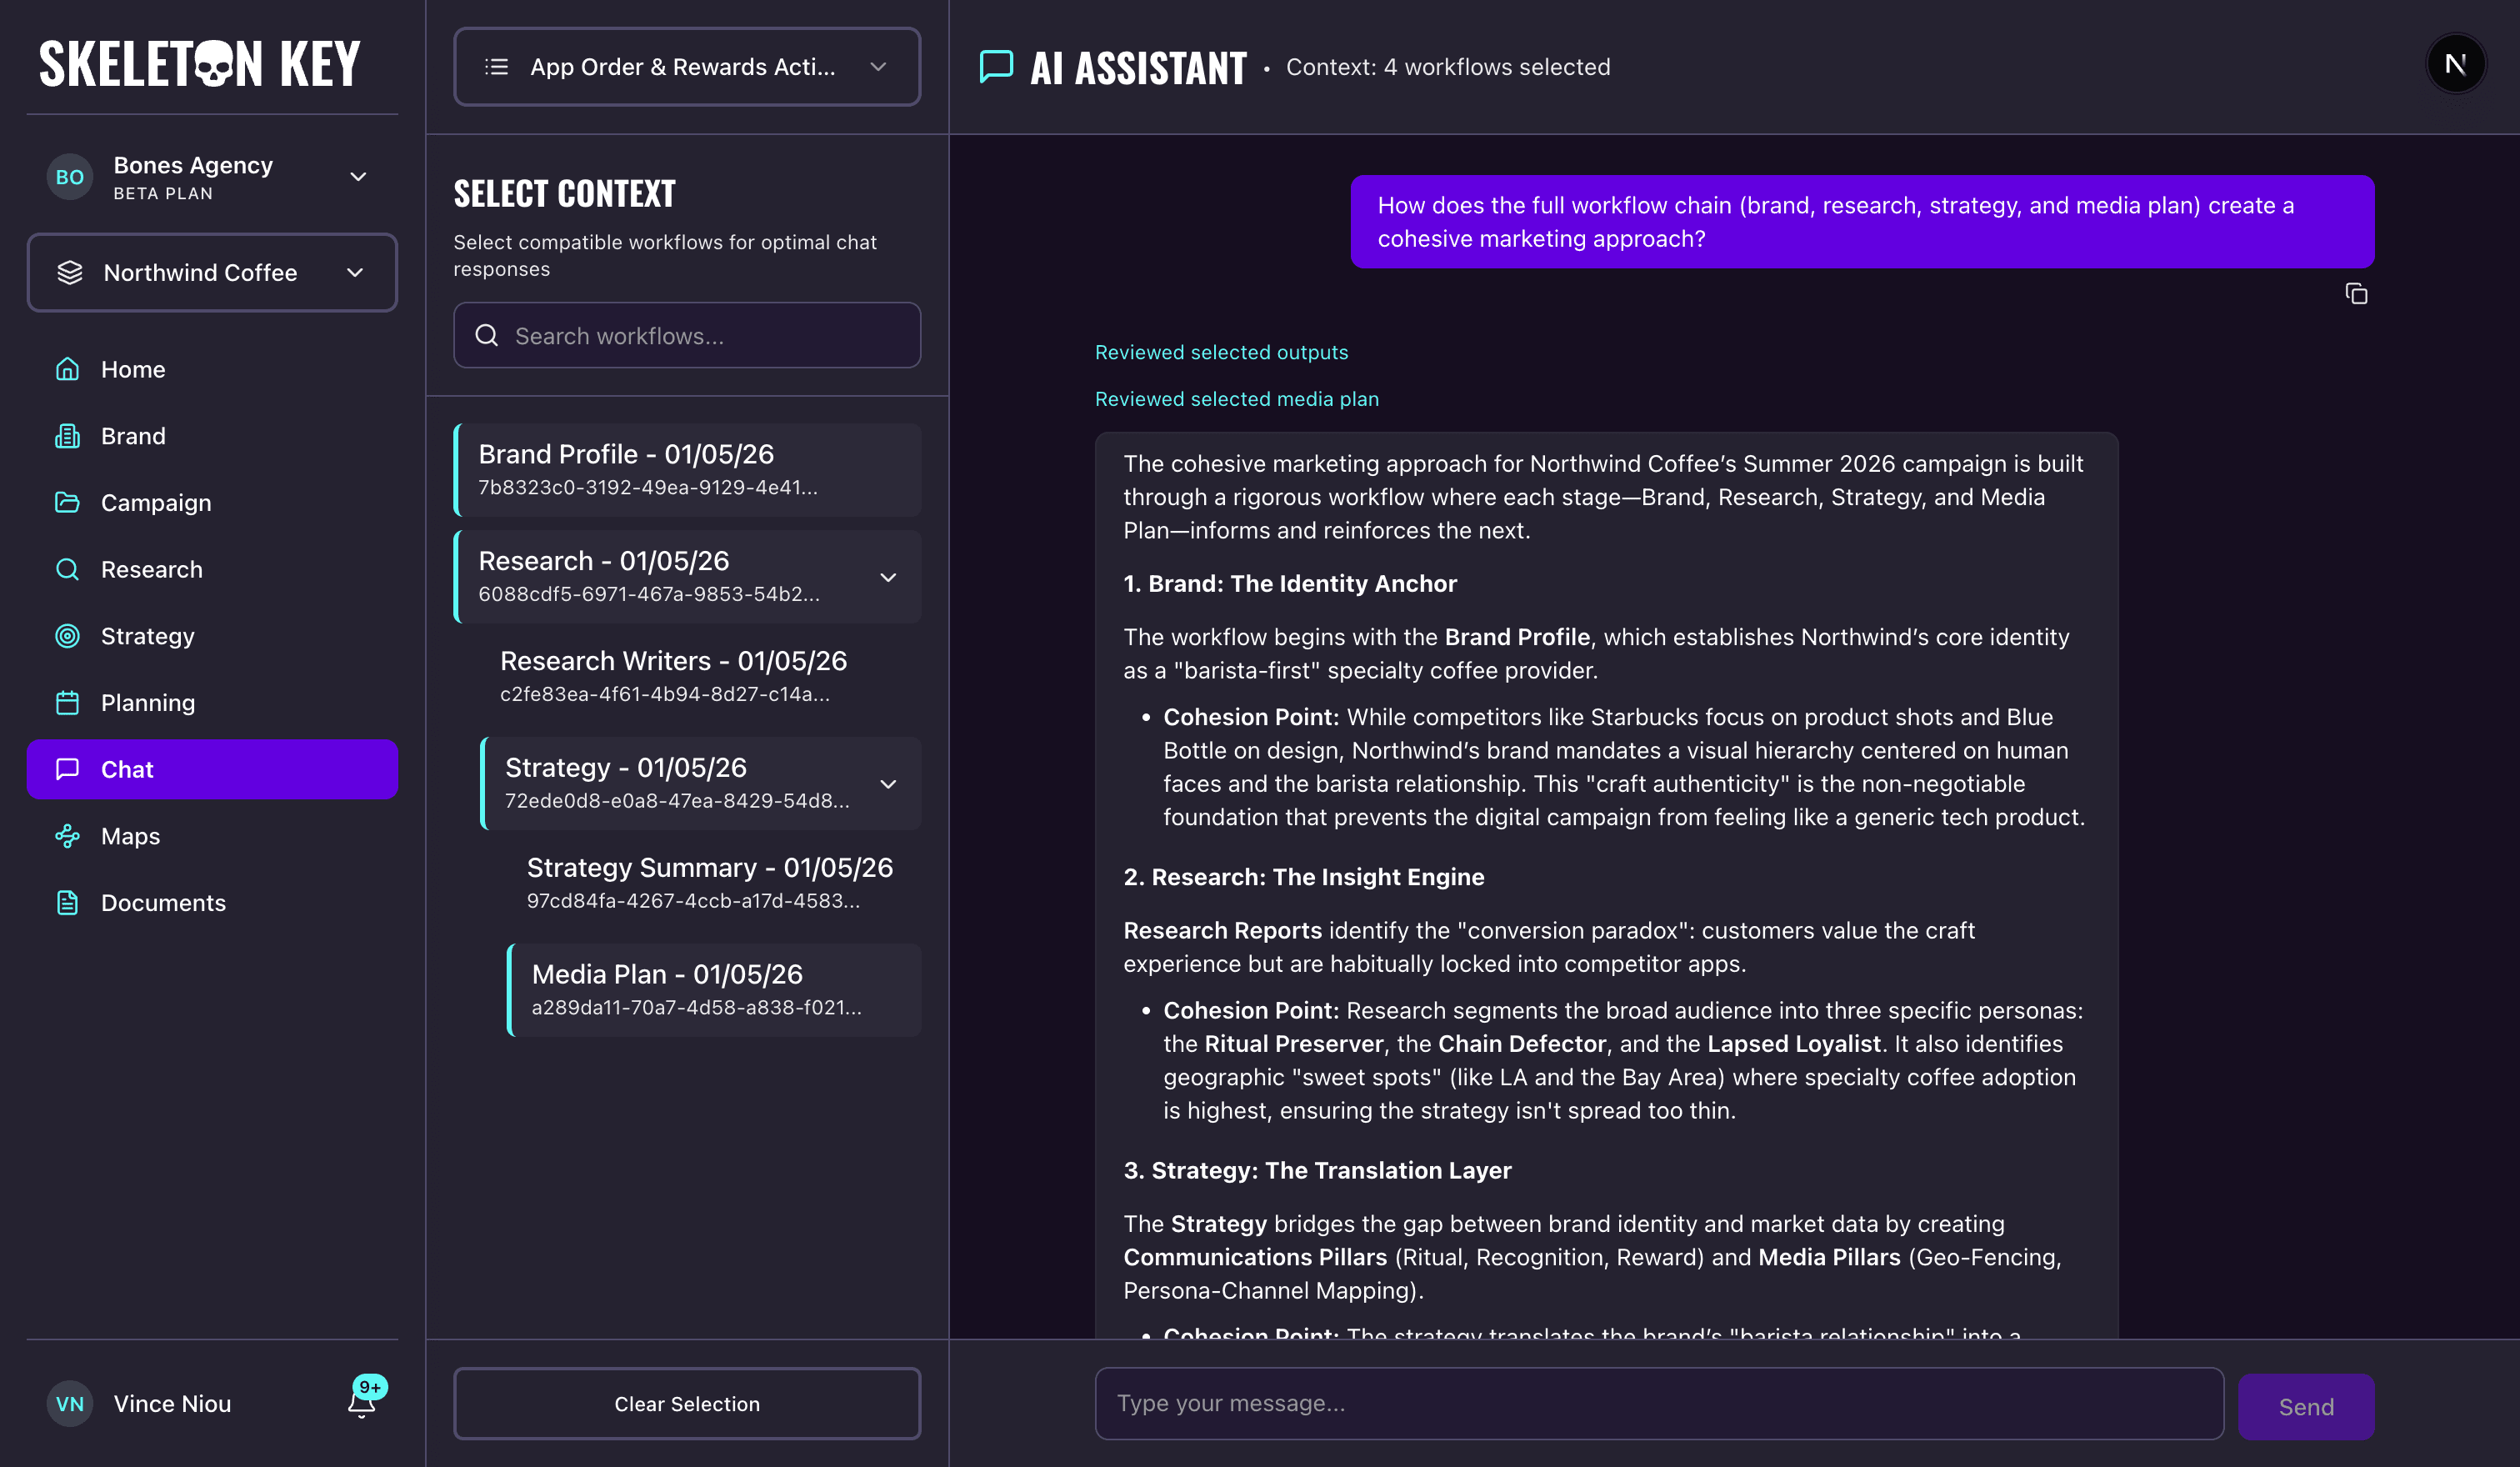Toggle Research - 01/05/26 workflow selection
This screenshot has height=1467, width=2520.
[x=687, y=576]
